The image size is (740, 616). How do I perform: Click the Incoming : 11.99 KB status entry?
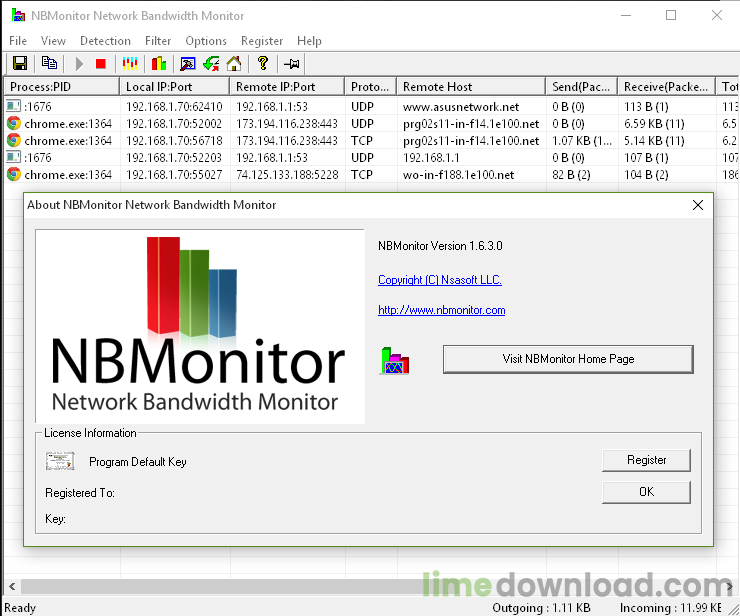[671, 608]
